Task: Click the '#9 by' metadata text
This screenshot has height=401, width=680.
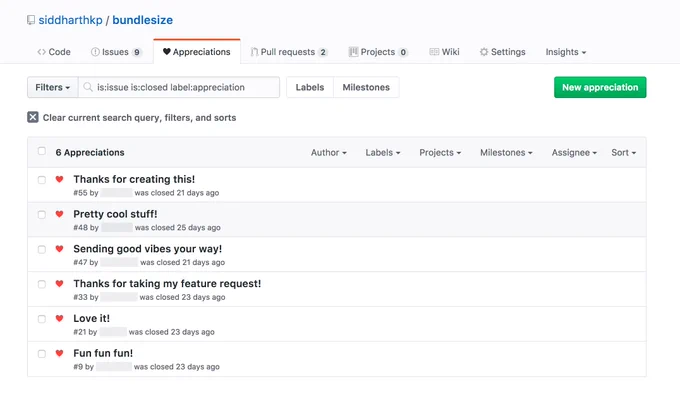Action: [83, 367]
